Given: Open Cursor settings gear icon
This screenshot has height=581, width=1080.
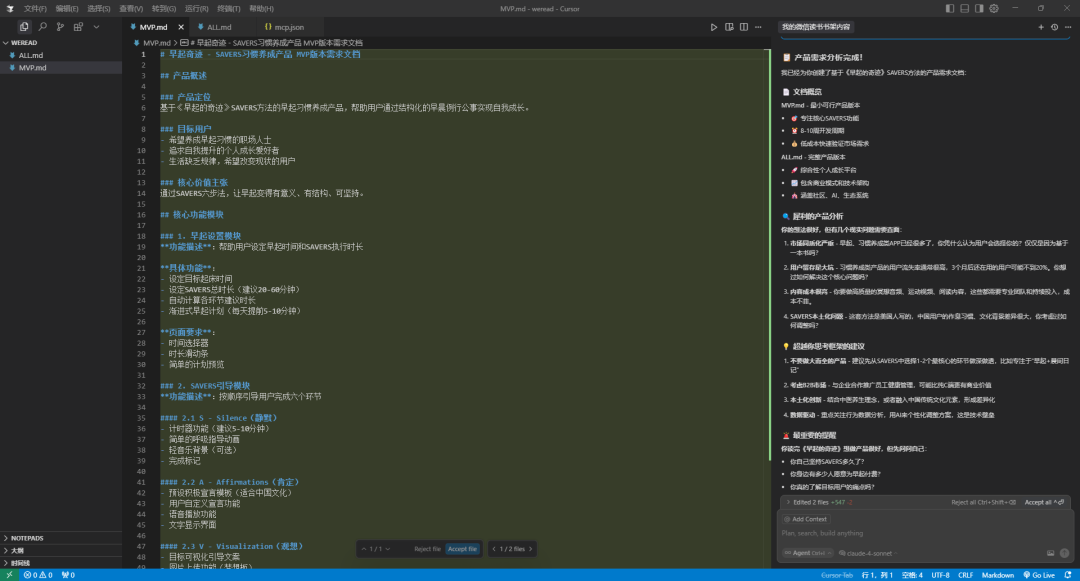Looking at the screenshot, I should click(x=994, y=8).
